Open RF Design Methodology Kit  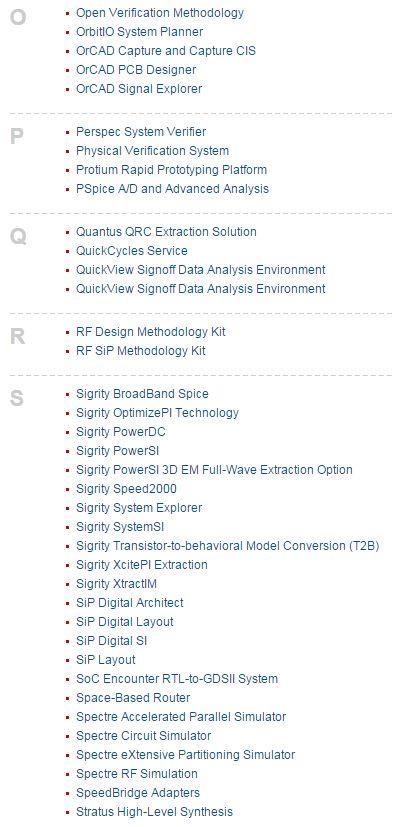click(151, 332)
